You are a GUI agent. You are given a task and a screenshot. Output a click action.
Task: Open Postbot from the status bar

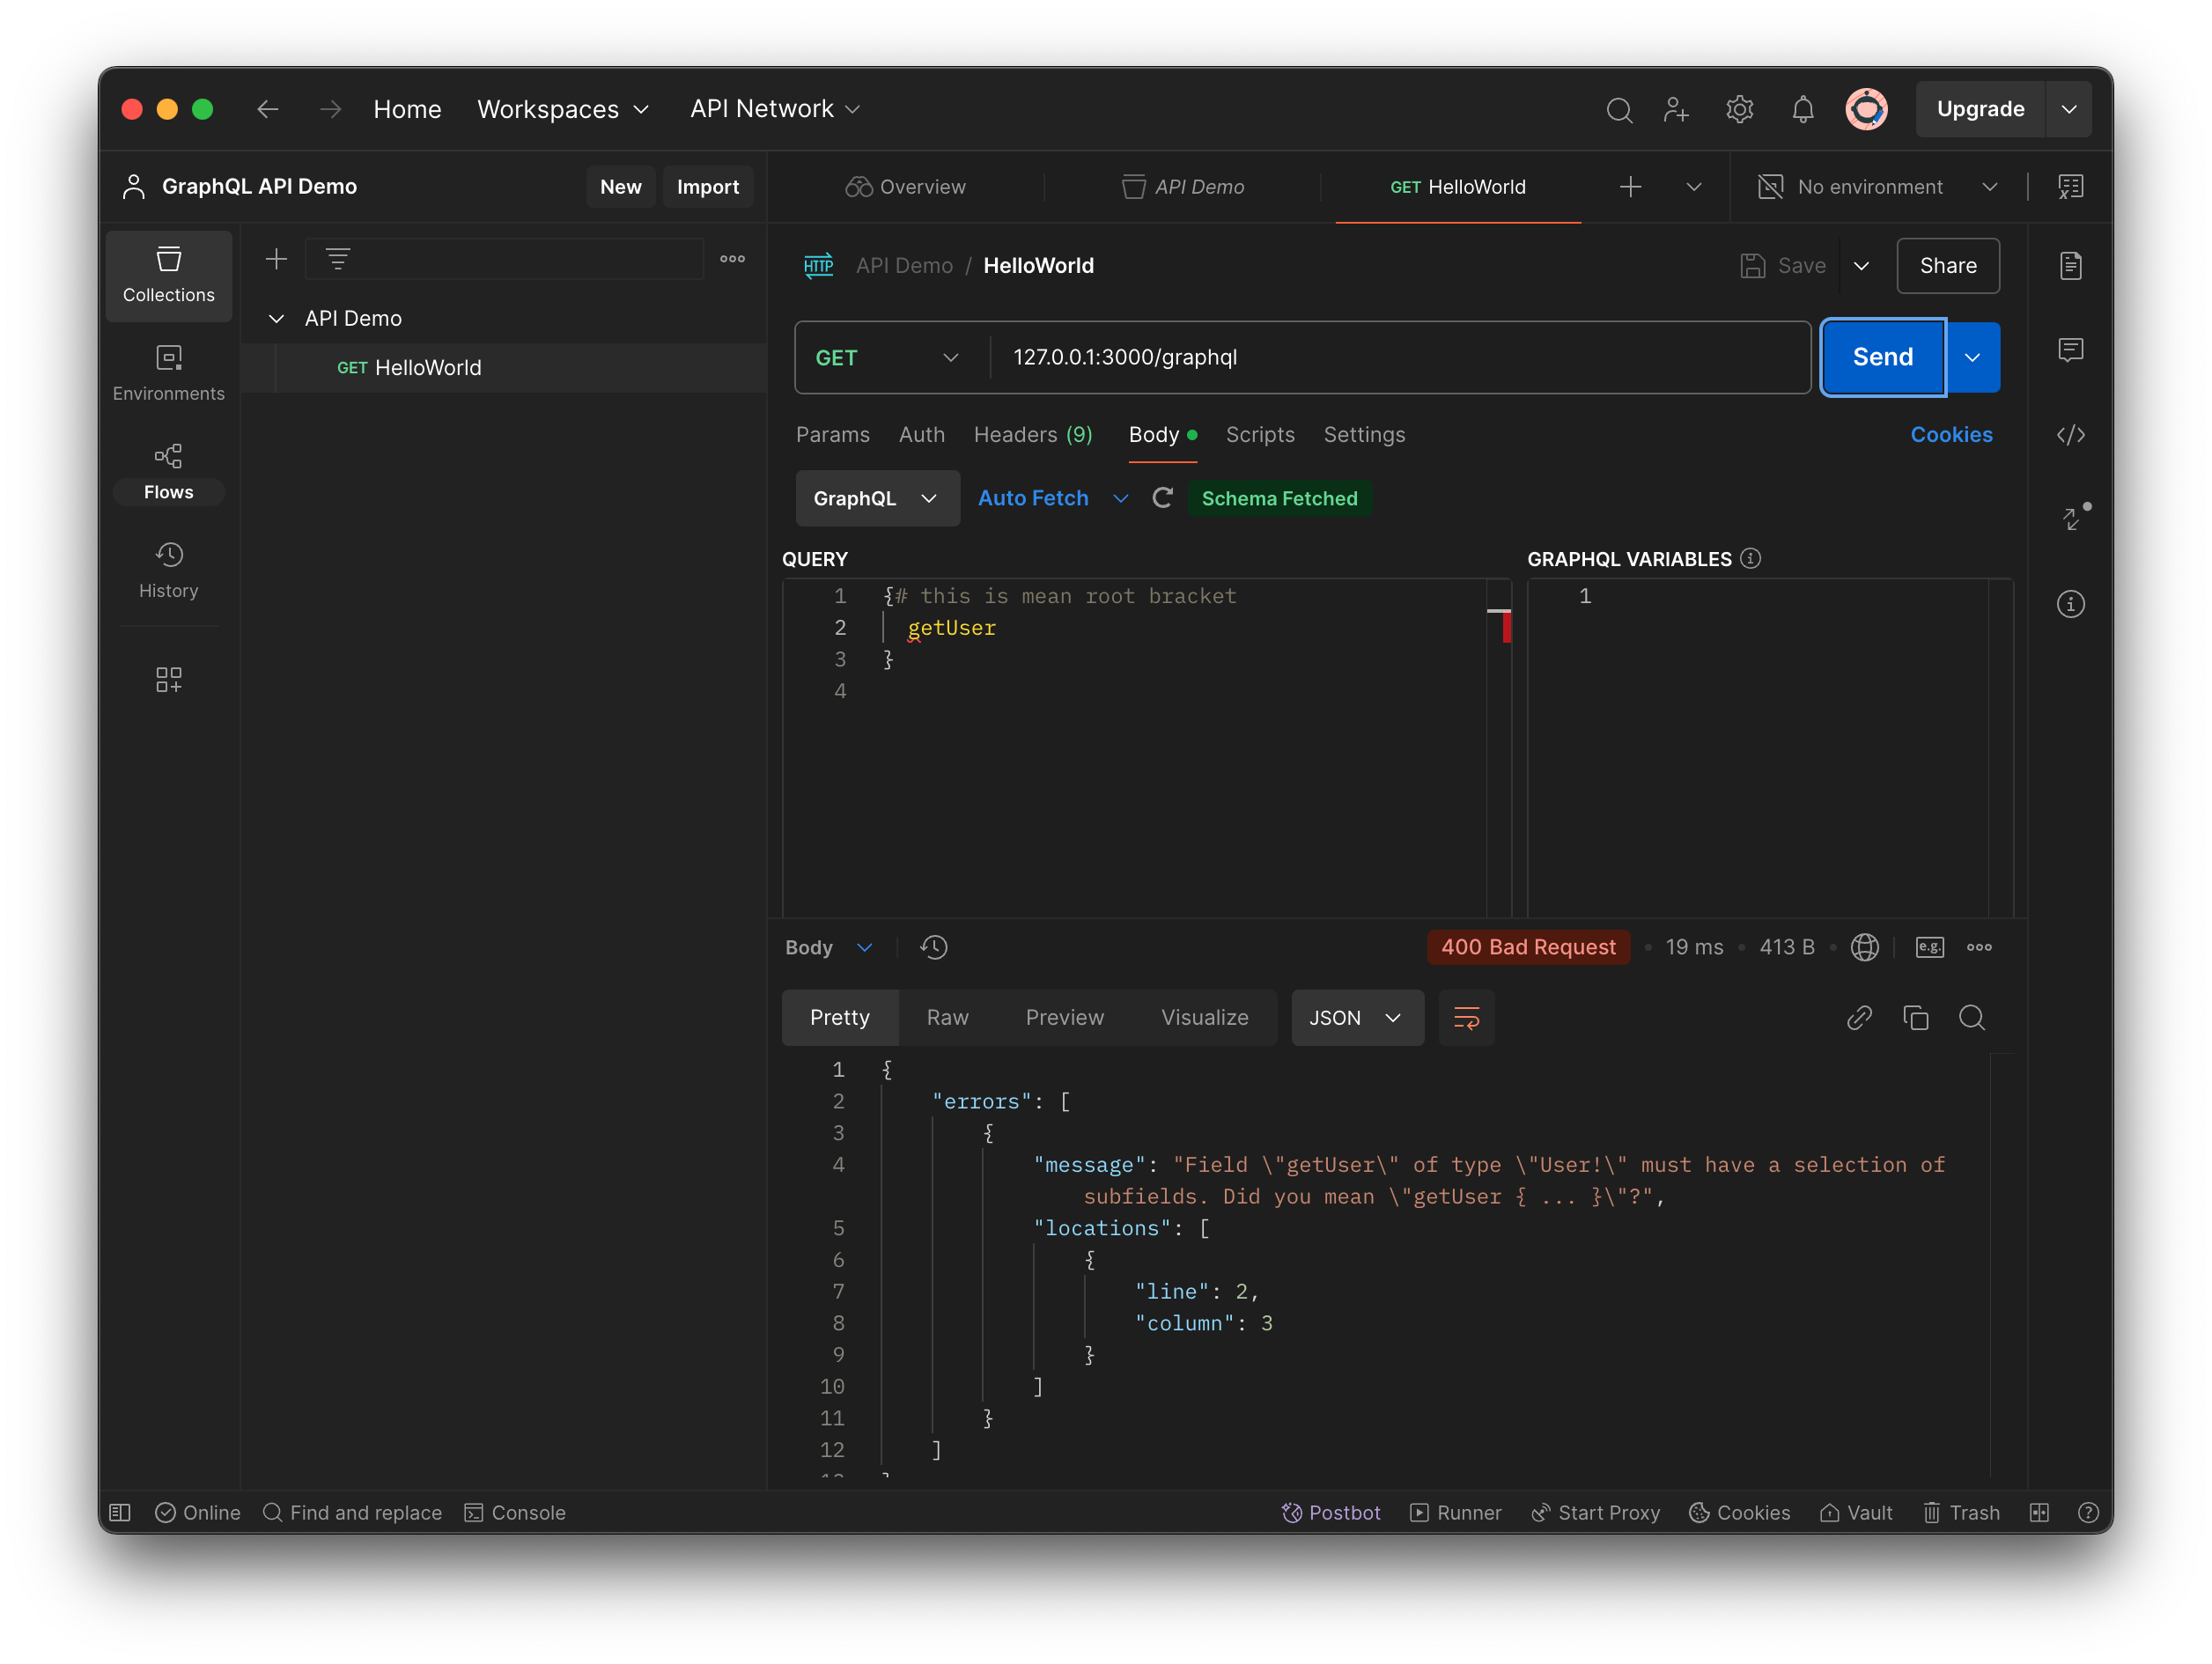pyautogui.click(x=1331, y=1512)
